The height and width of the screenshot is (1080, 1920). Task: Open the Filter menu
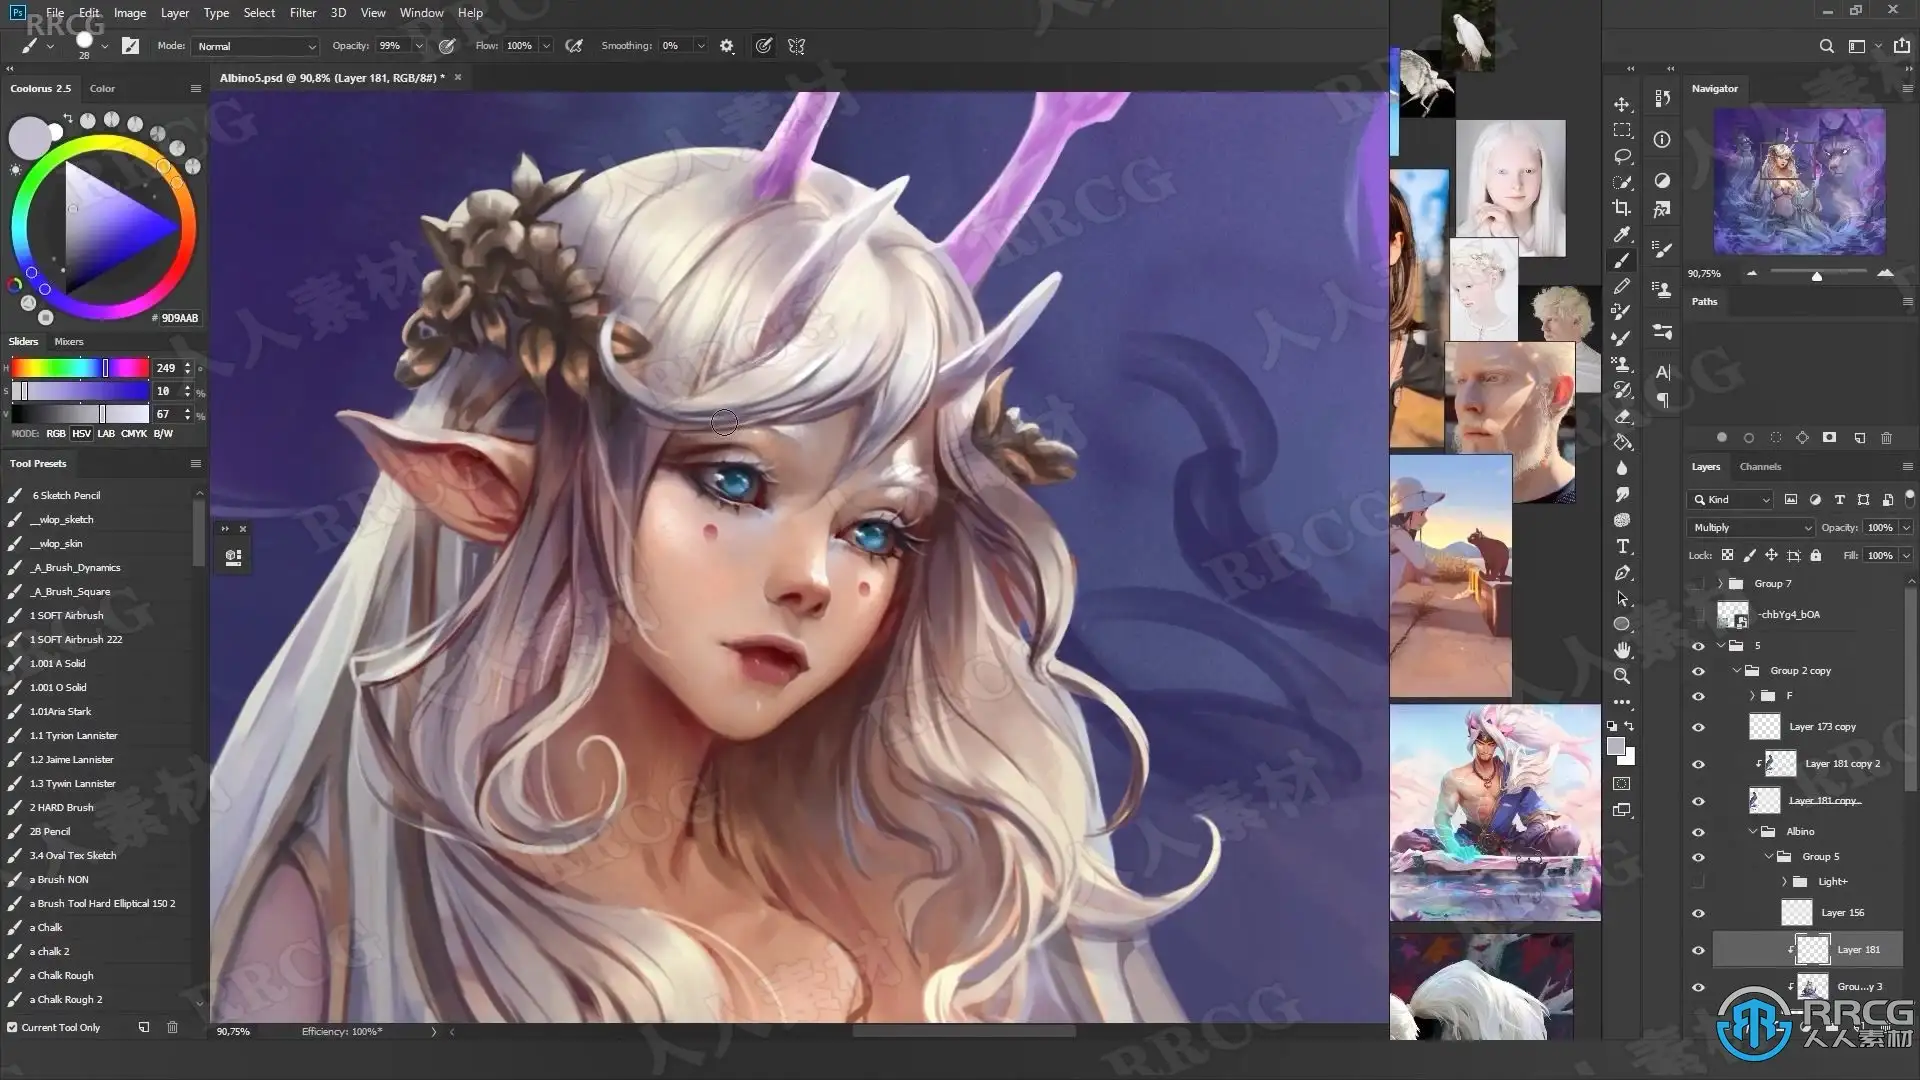pos(303,13)
